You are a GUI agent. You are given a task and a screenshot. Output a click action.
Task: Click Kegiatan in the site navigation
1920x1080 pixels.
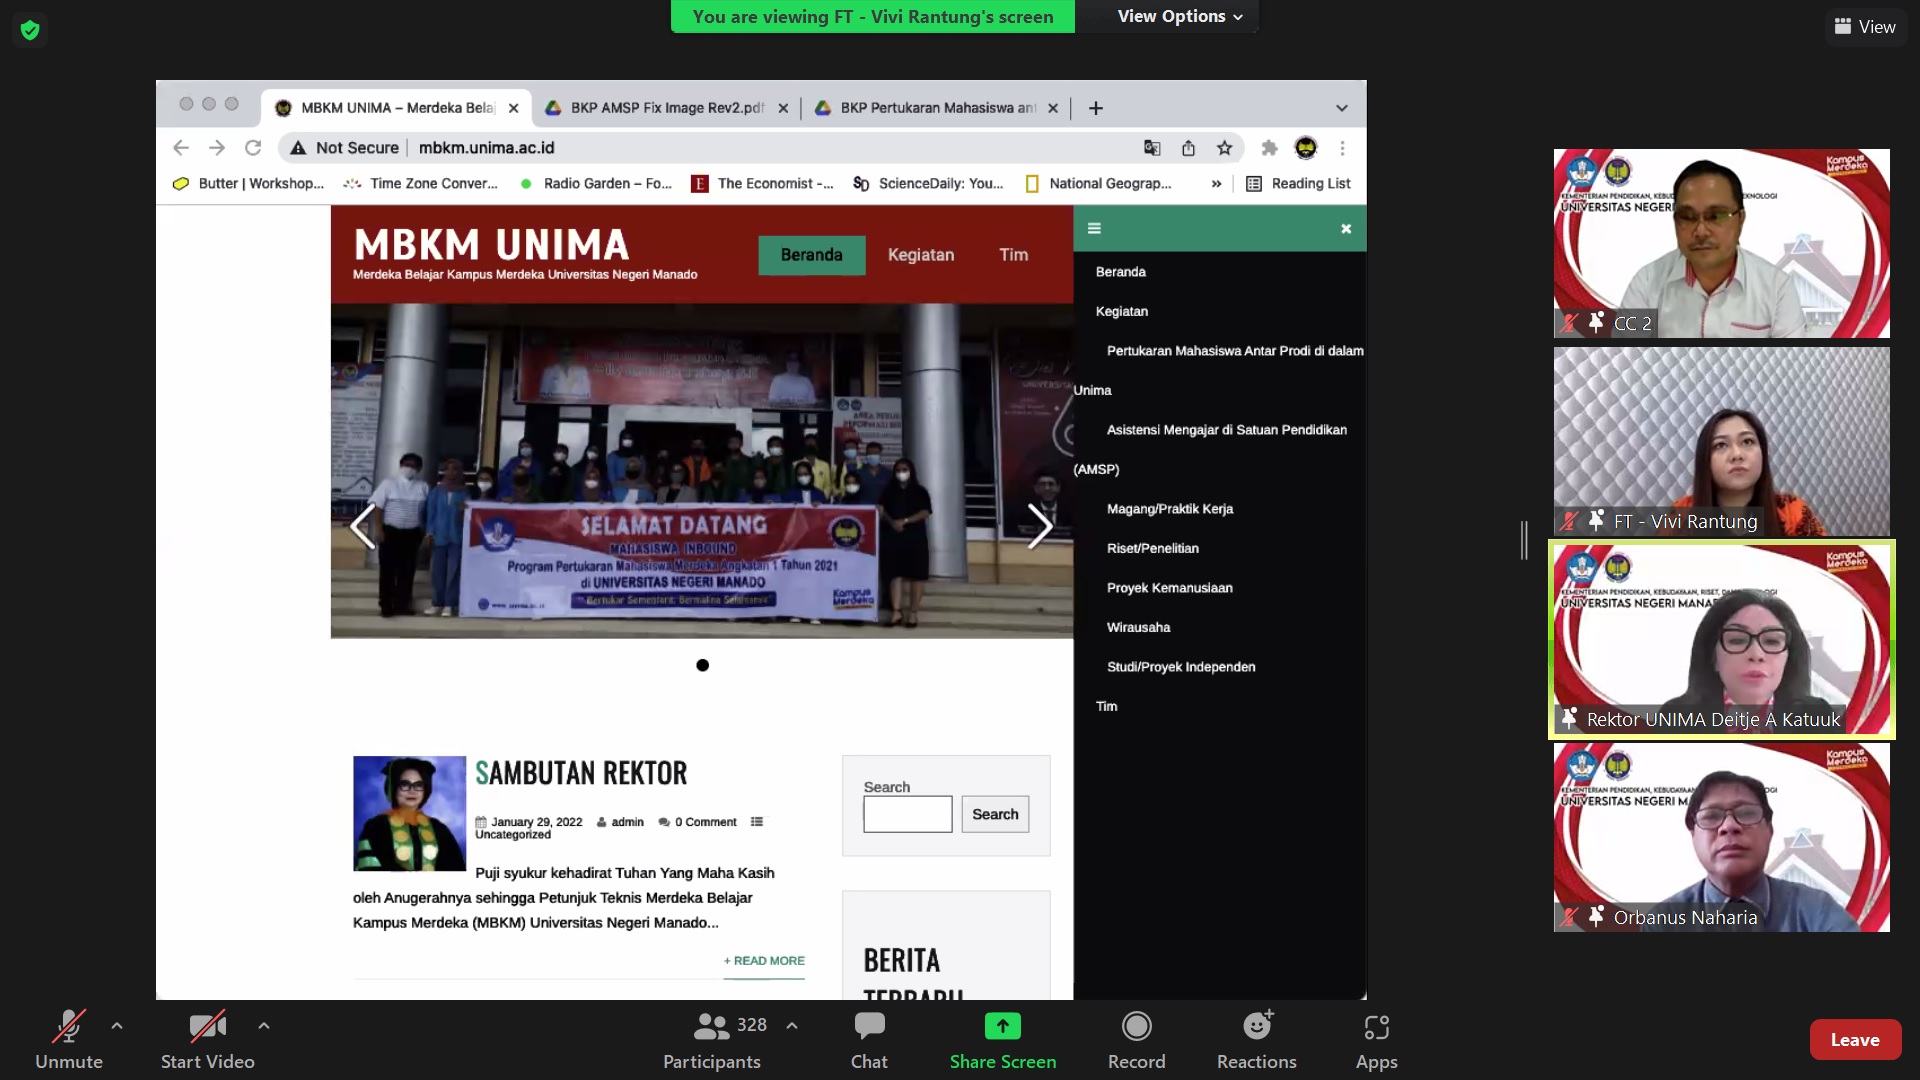(x=921, y=255)
